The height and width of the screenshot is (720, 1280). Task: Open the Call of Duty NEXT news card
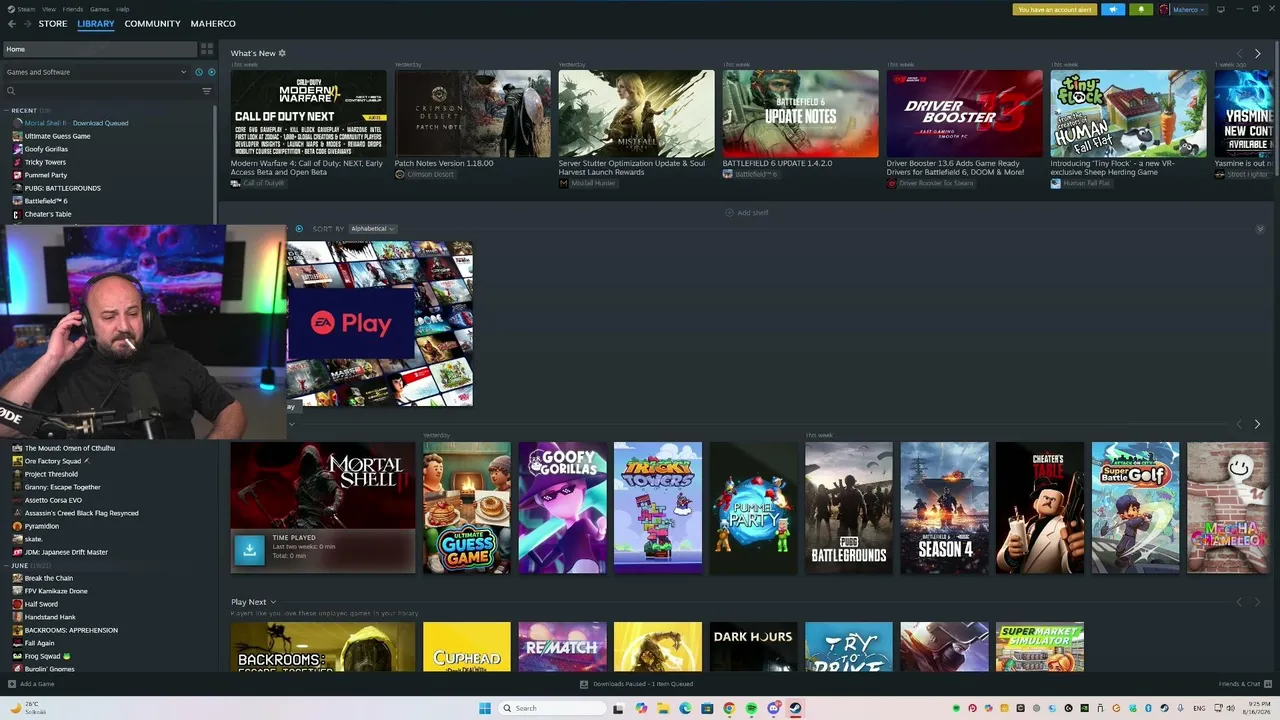[x=308, y=114]
